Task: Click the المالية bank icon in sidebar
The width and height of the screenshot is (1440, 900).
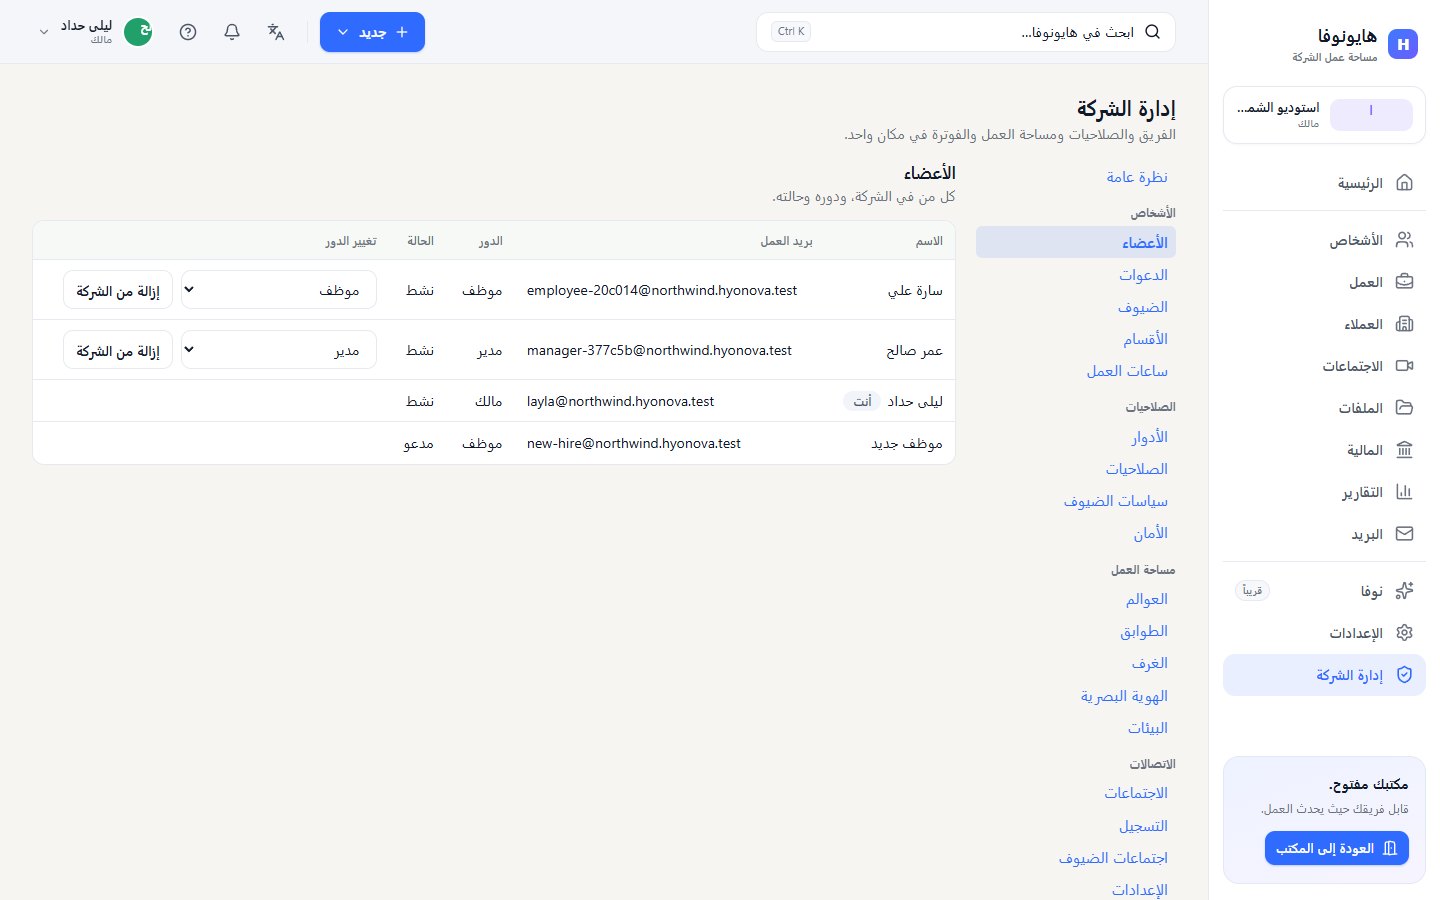Action: coord(1404,450)
